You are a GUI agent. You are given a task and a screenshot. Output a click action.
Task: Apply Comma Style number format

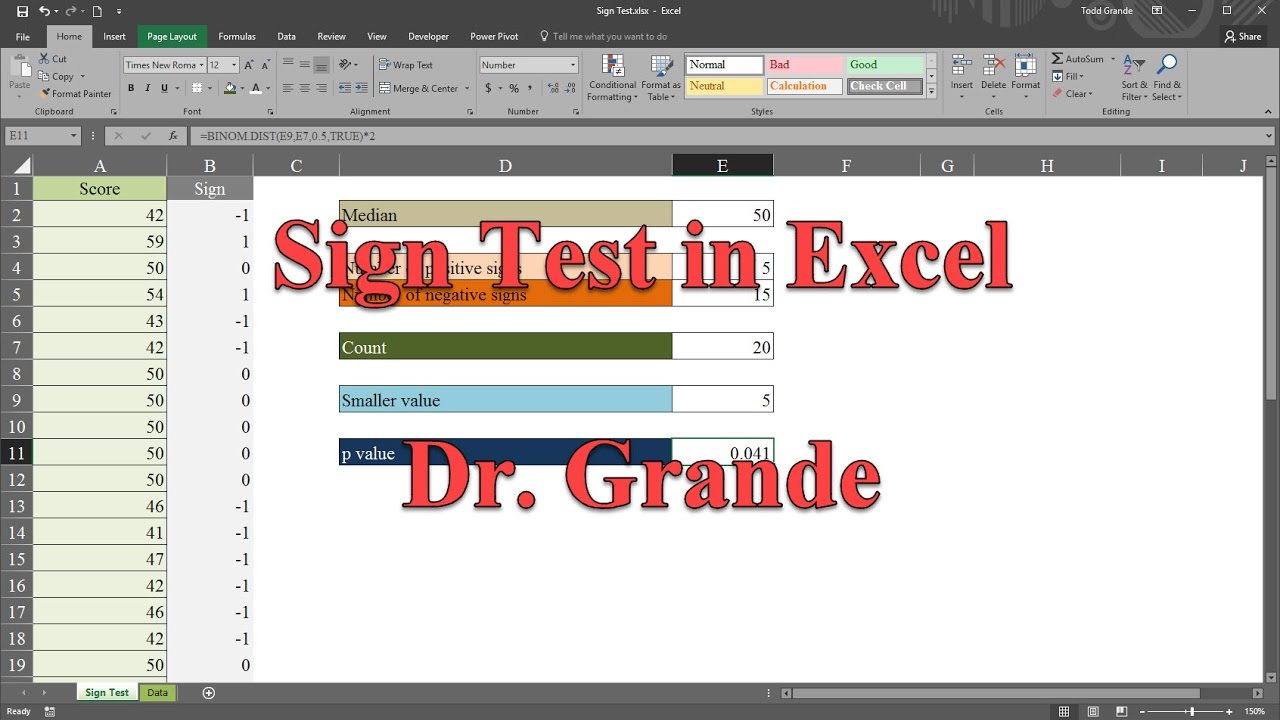coord(530,88)
